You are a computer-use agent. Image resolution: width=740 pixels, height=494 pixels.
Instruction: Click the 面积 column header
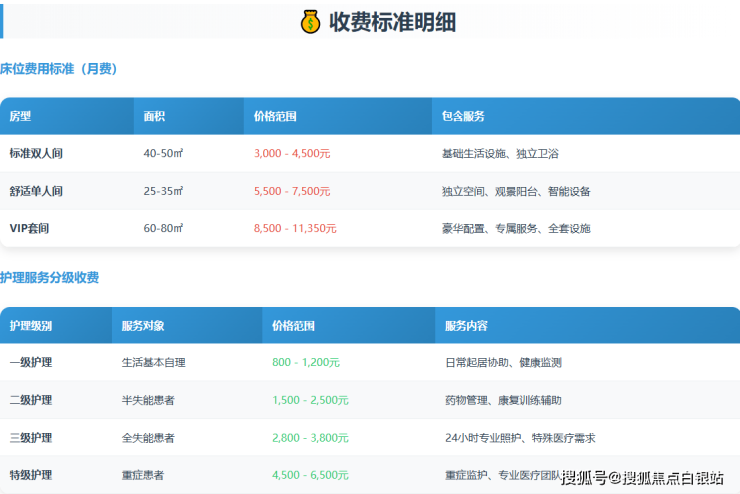(x=154, y=116)
